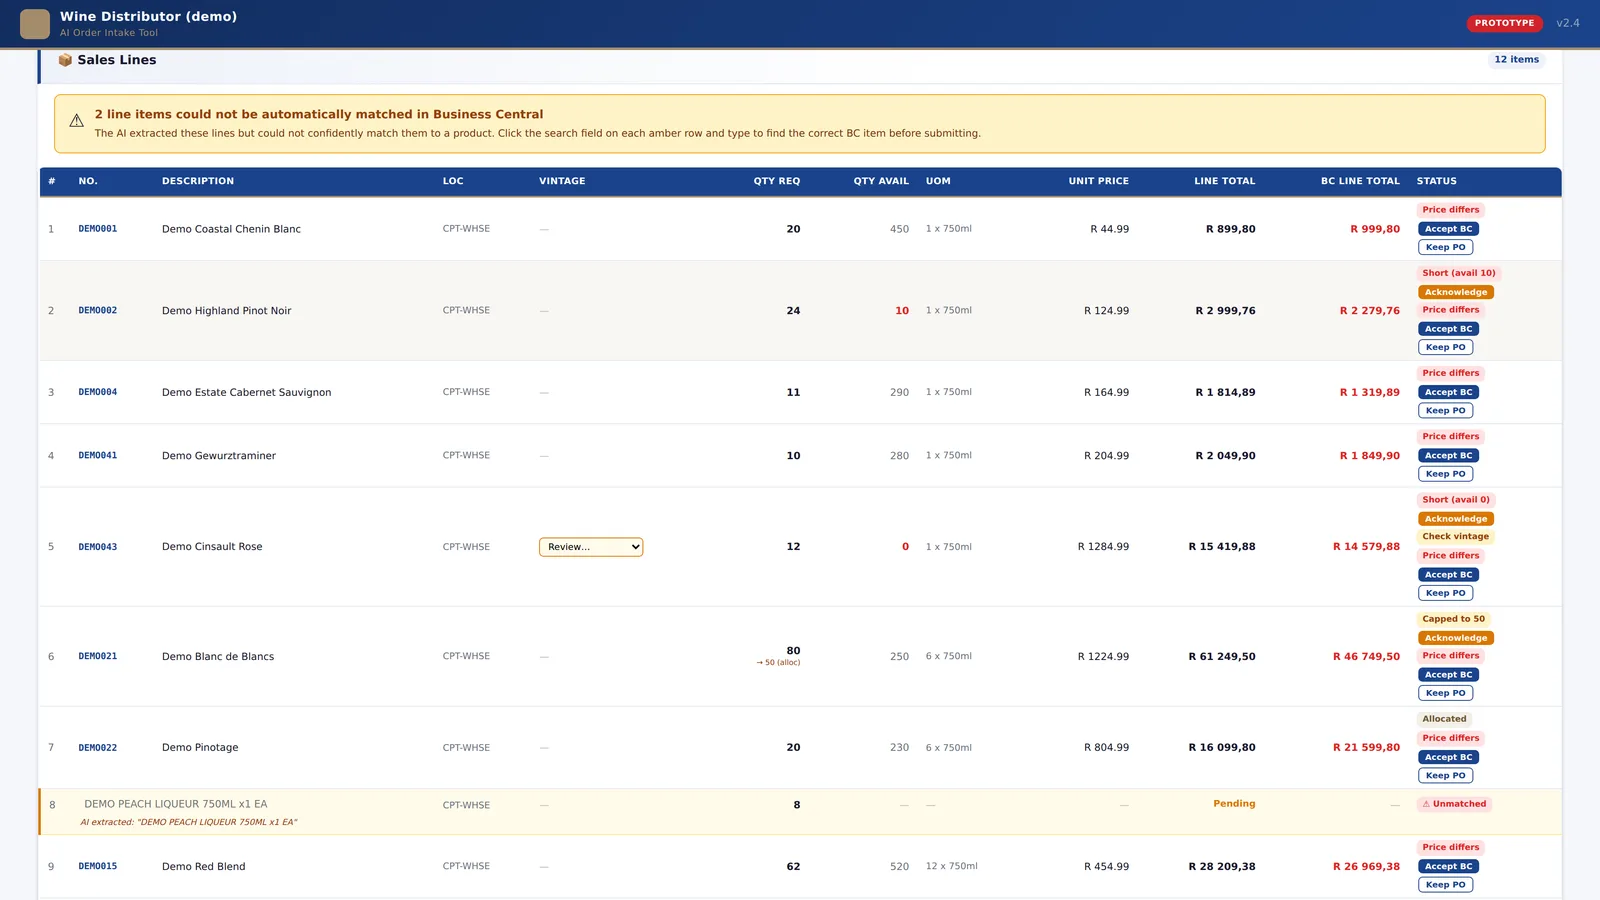Accept BC price for Demo Cinsault Rose
Image resolution: width=1600 pixels, height=900 pixels.
coord(1448,575)
